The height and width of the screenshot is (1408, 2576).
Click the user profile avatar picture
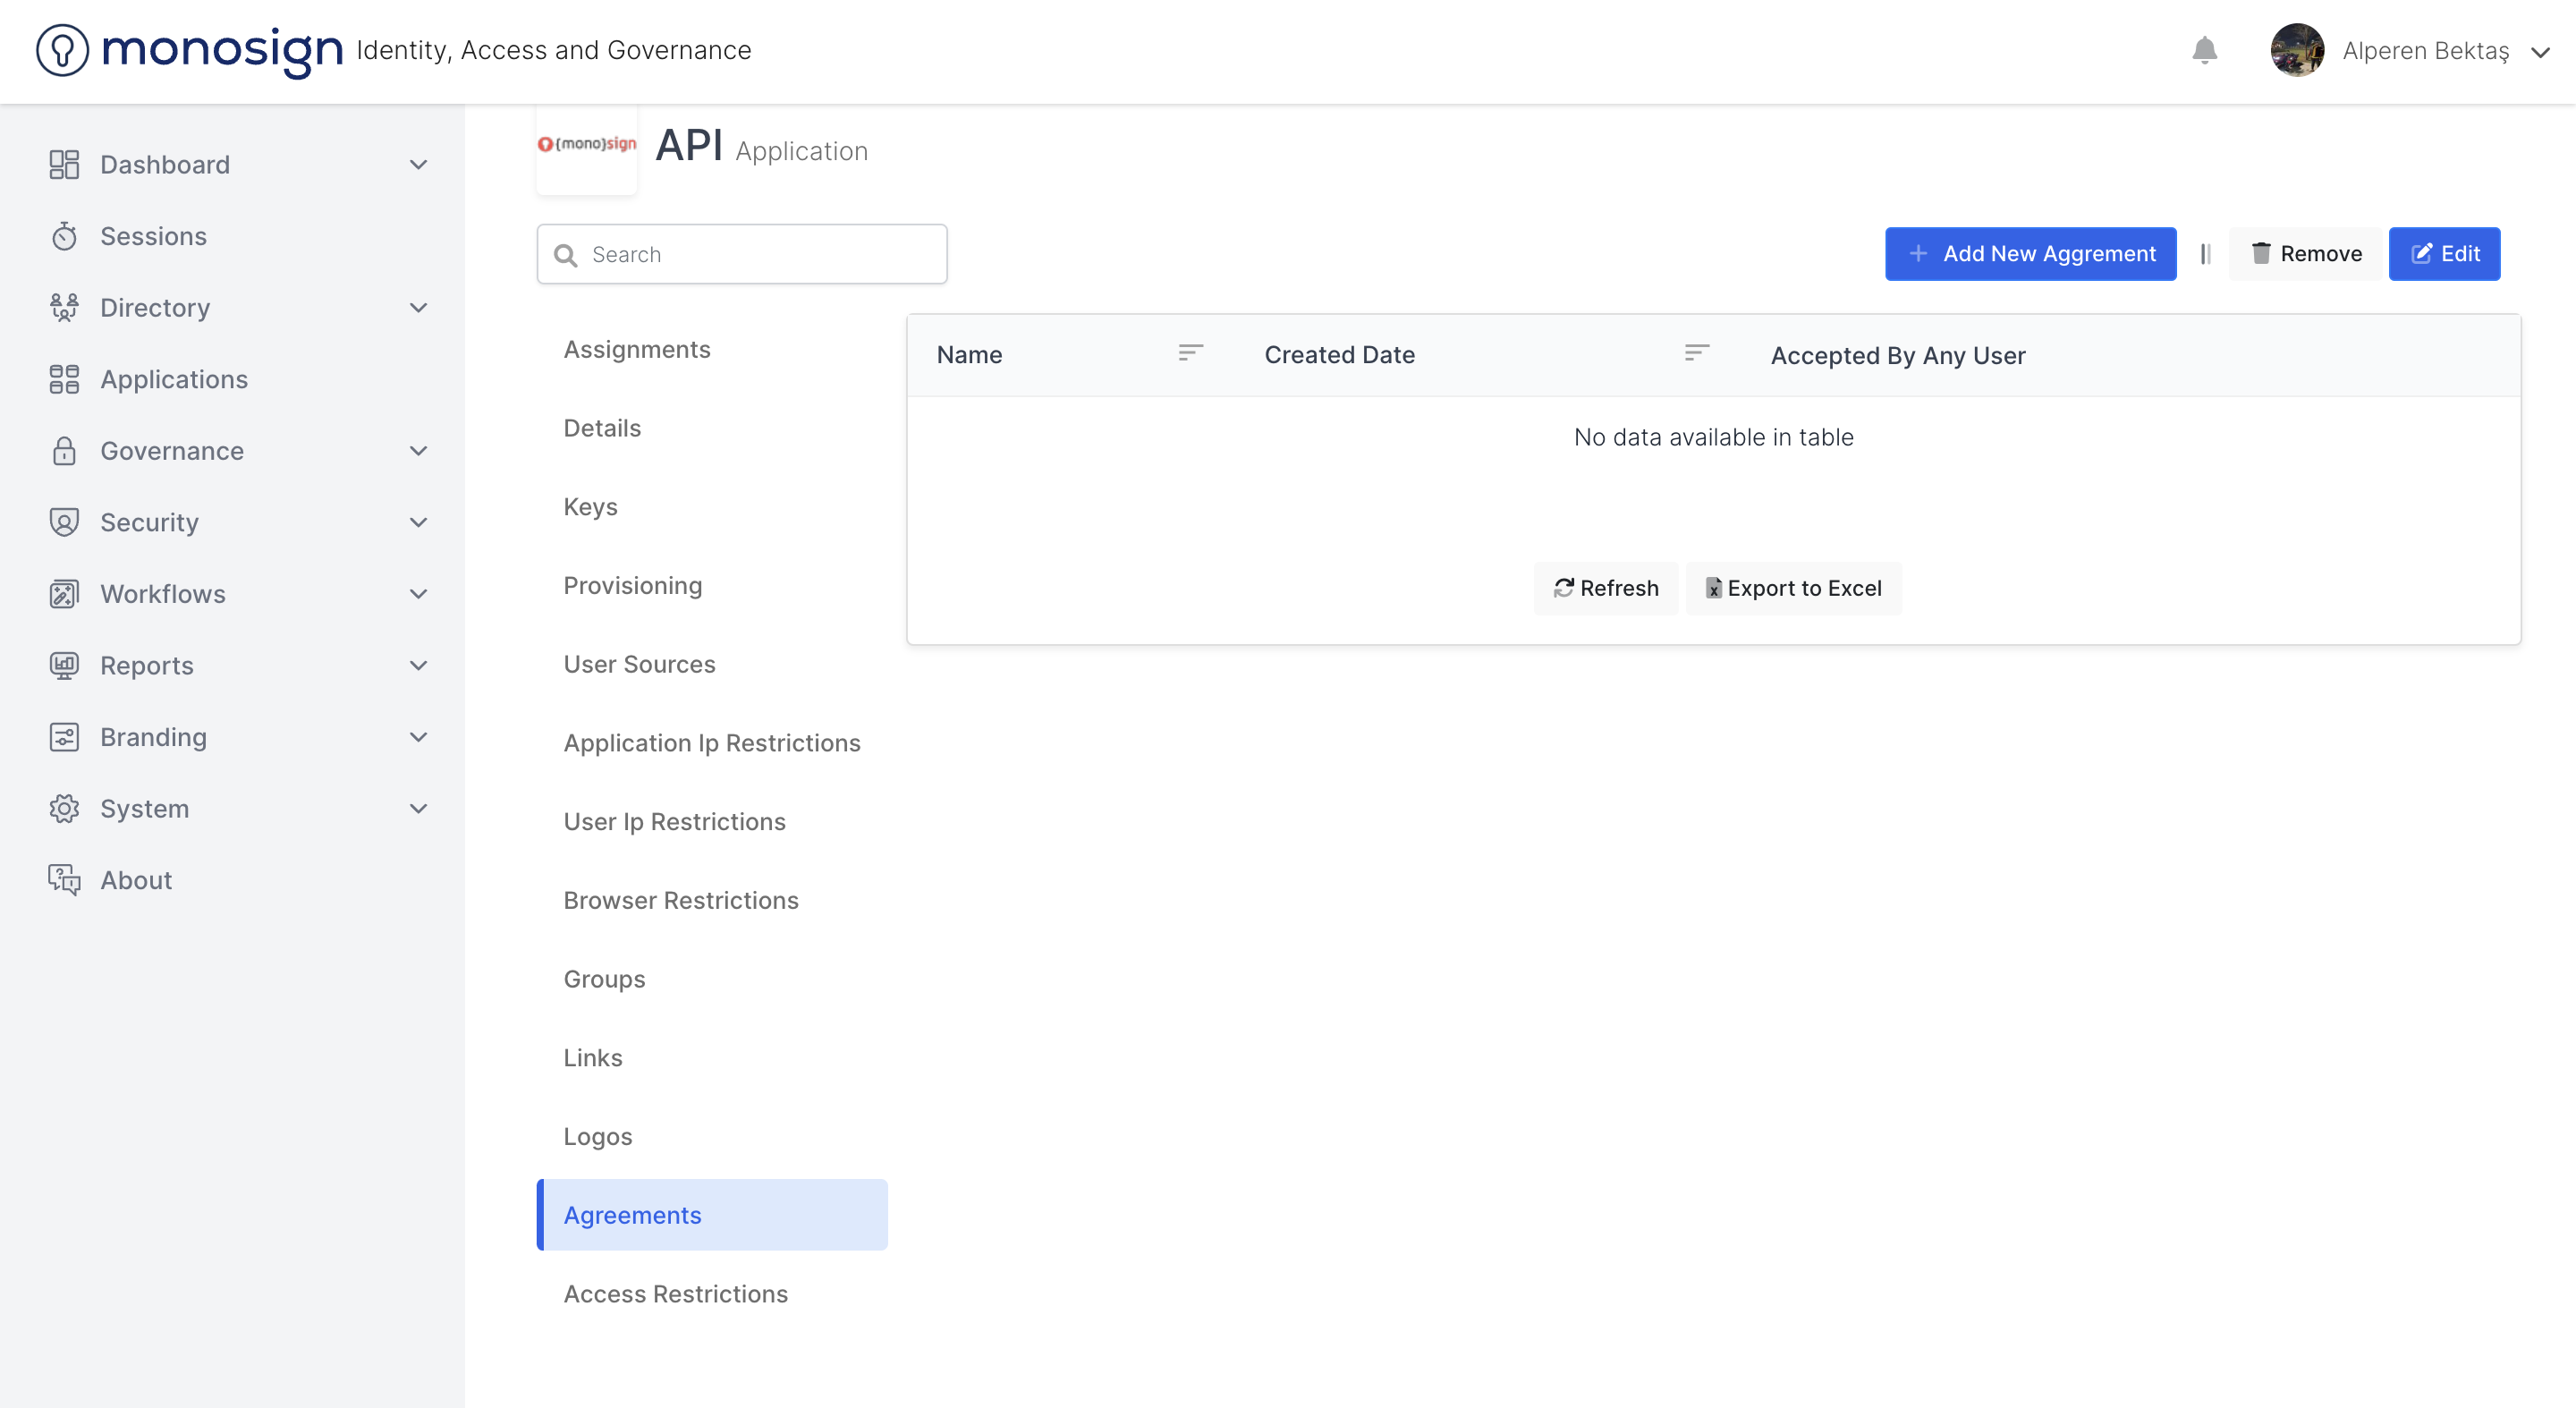[x=2296, y=51]
